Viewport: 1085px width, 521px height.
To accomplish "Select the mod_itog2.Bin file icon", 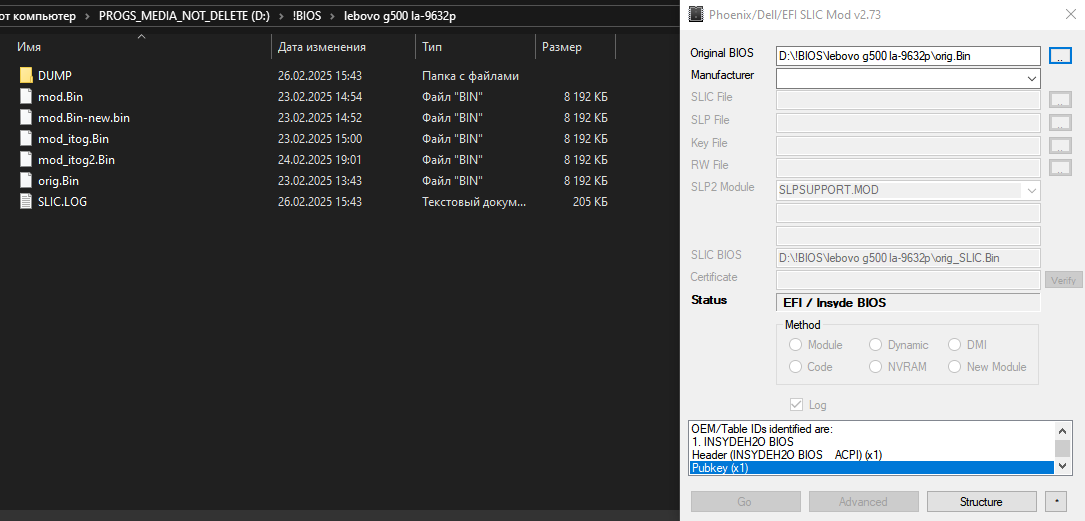I will point(26,160).
